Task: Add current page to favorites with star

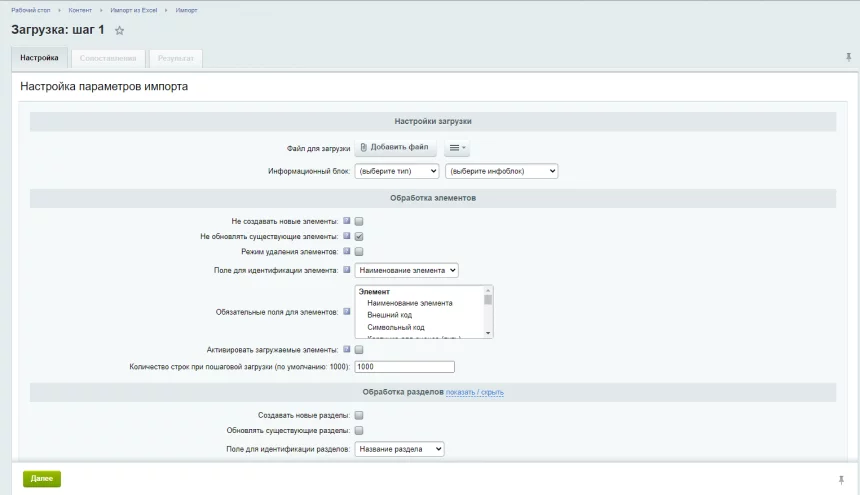Action: pyautogui.click(x=120, y=31)
